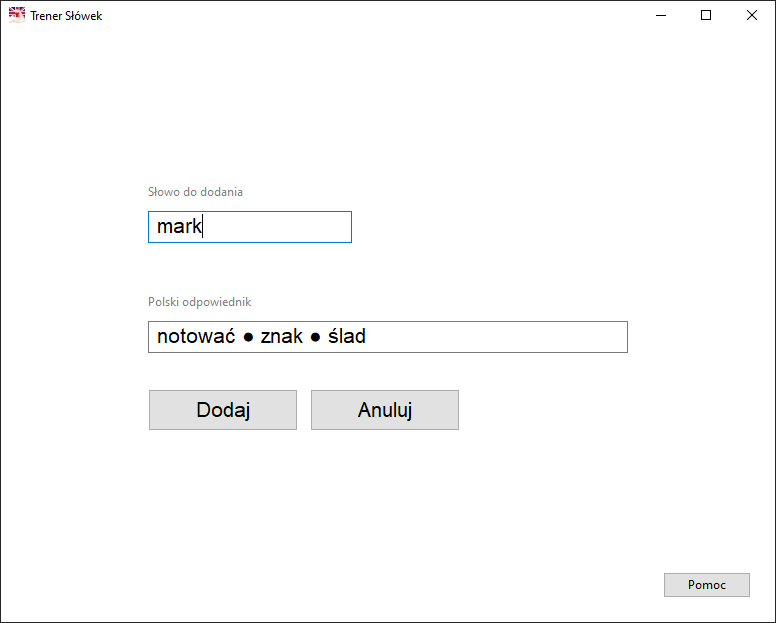Maximize the Trener Słówek window
This screenshot has height=623, width=776.
pos(706,15)
